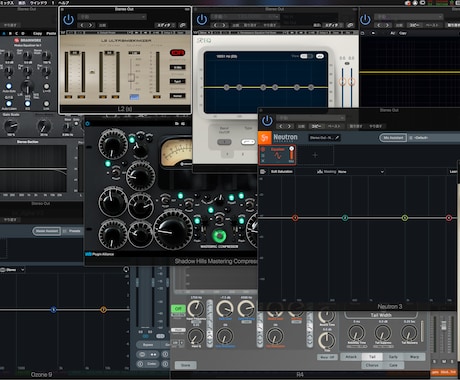
Task: Open the ウインドウ menu in menu bar
Action: coord(38,3)
